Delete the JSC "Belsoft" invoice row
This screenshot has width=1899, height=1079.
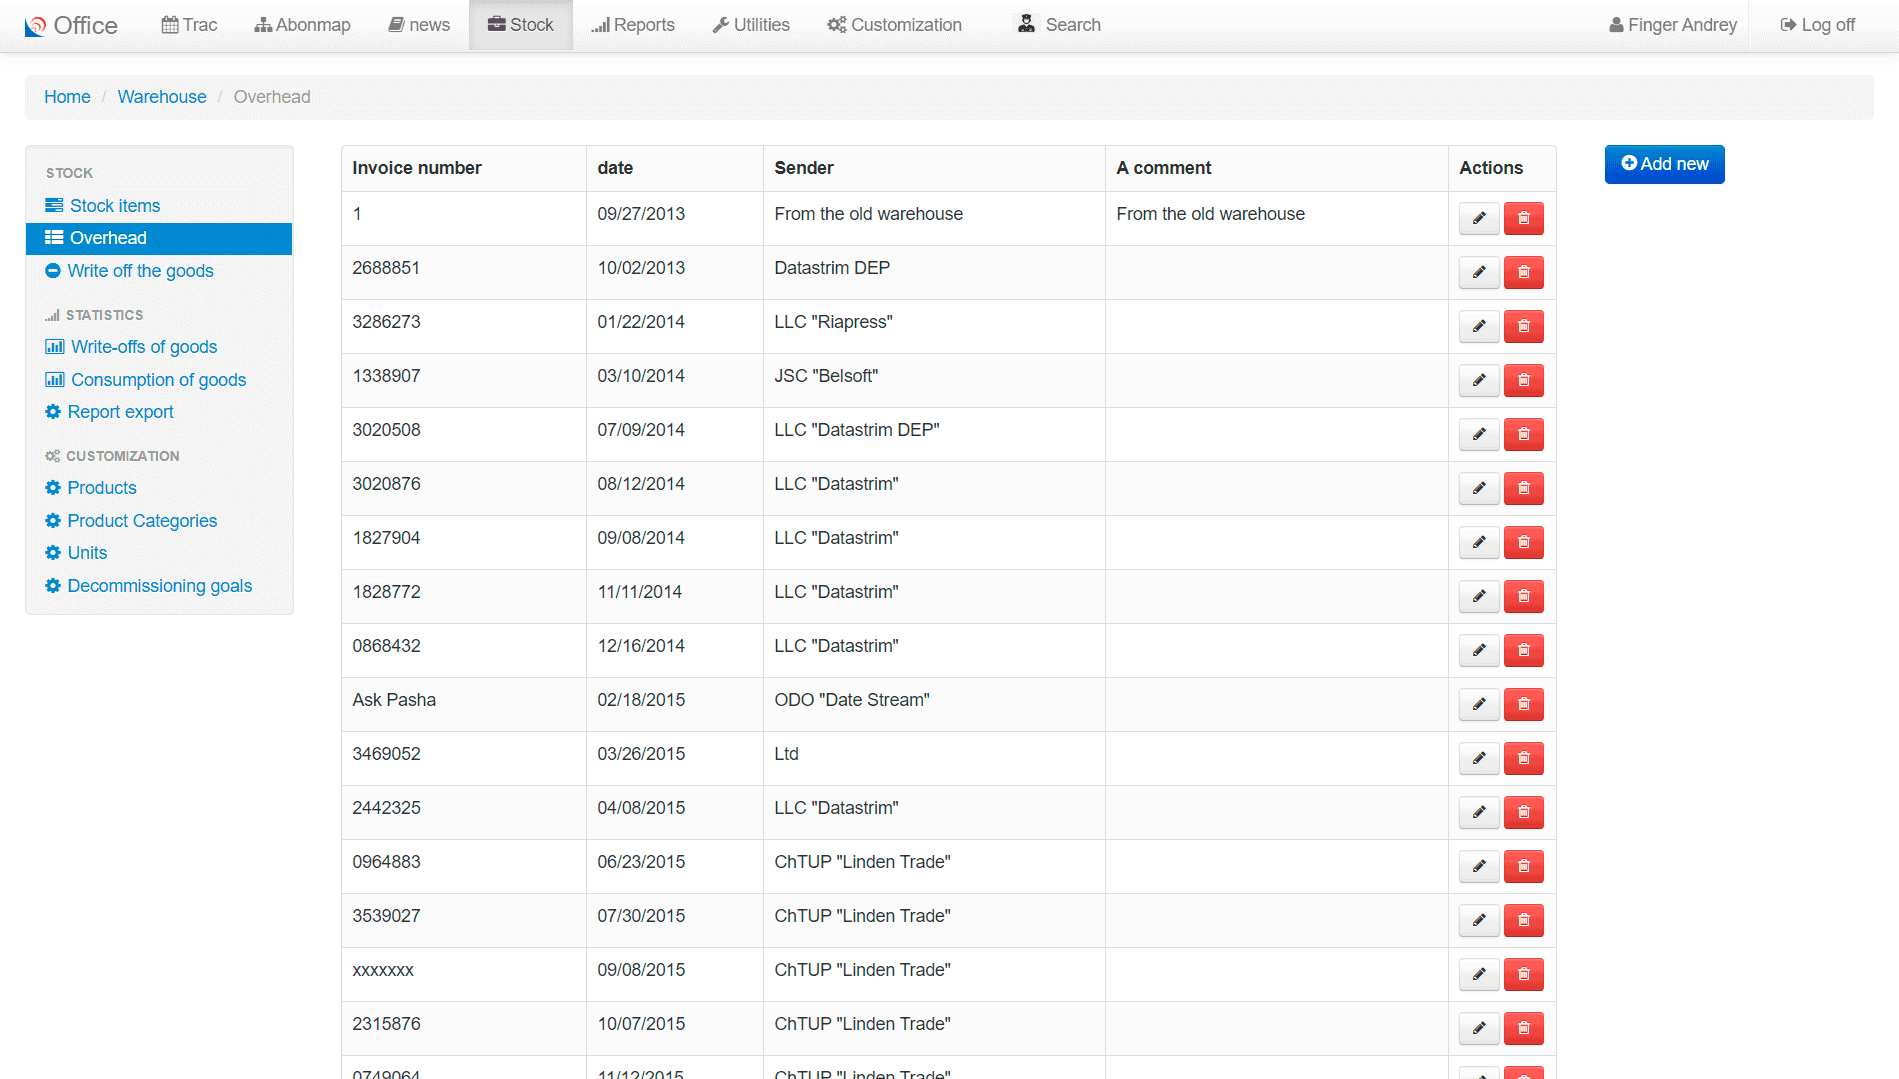pyautogui.click(x=1524, y=380)
